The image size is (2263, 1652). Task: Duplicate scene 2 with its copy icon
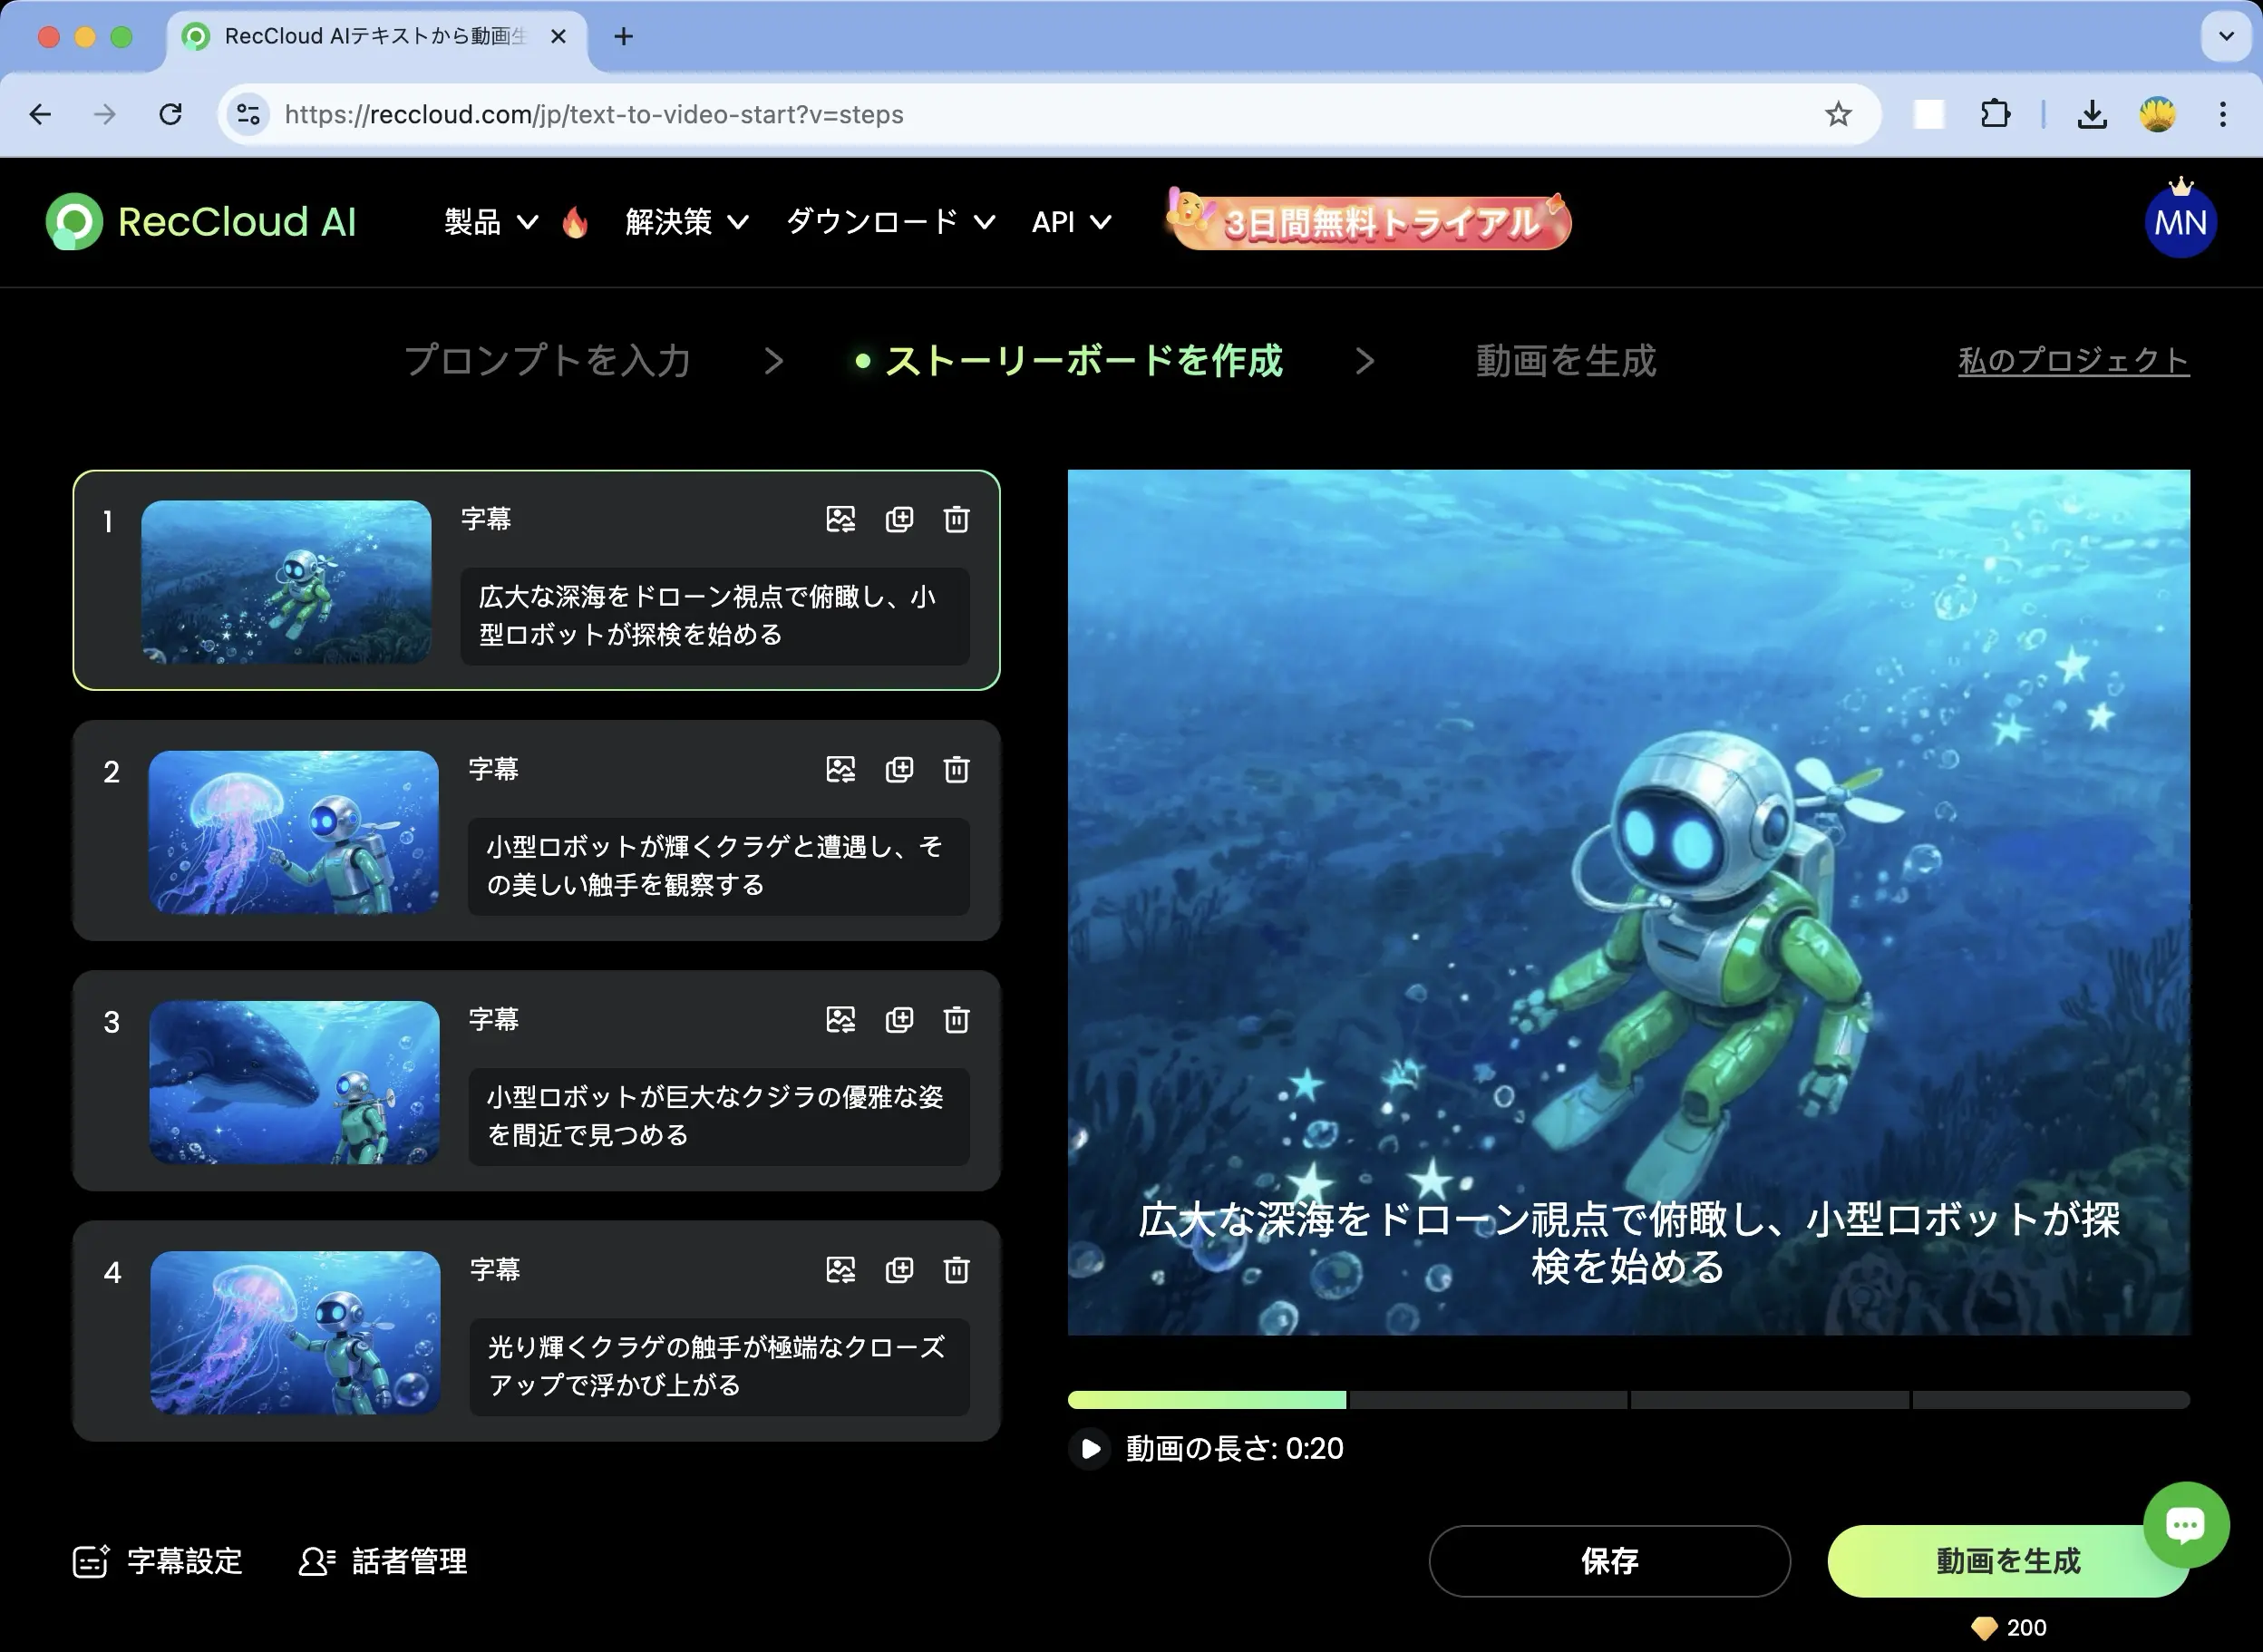click(x=899, y=770)
